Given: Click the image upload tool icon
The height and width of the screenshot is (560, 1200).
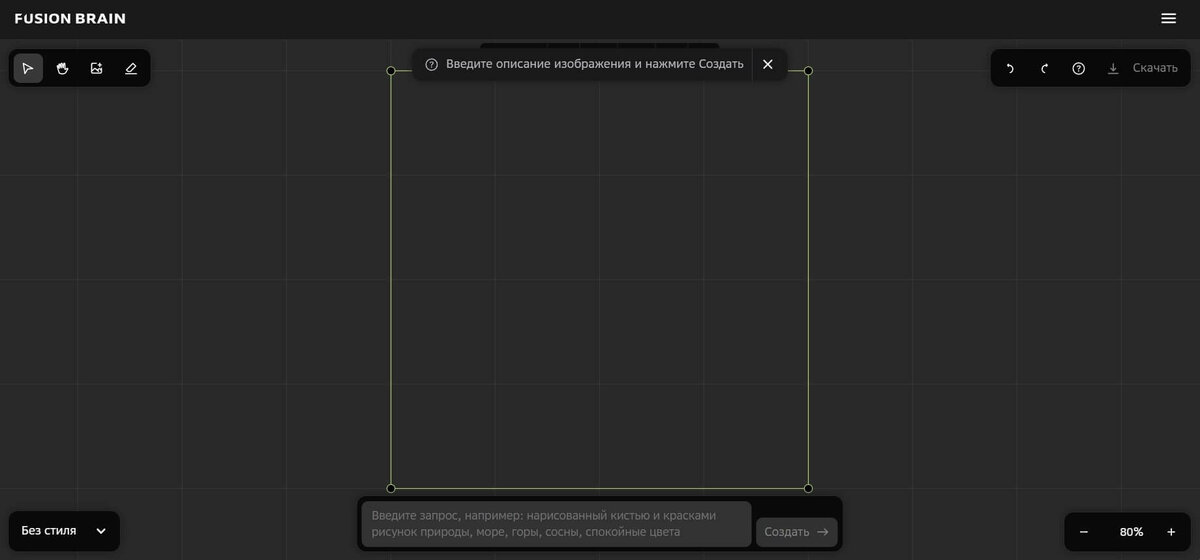Looking at the screenshot, I should 97,68.
